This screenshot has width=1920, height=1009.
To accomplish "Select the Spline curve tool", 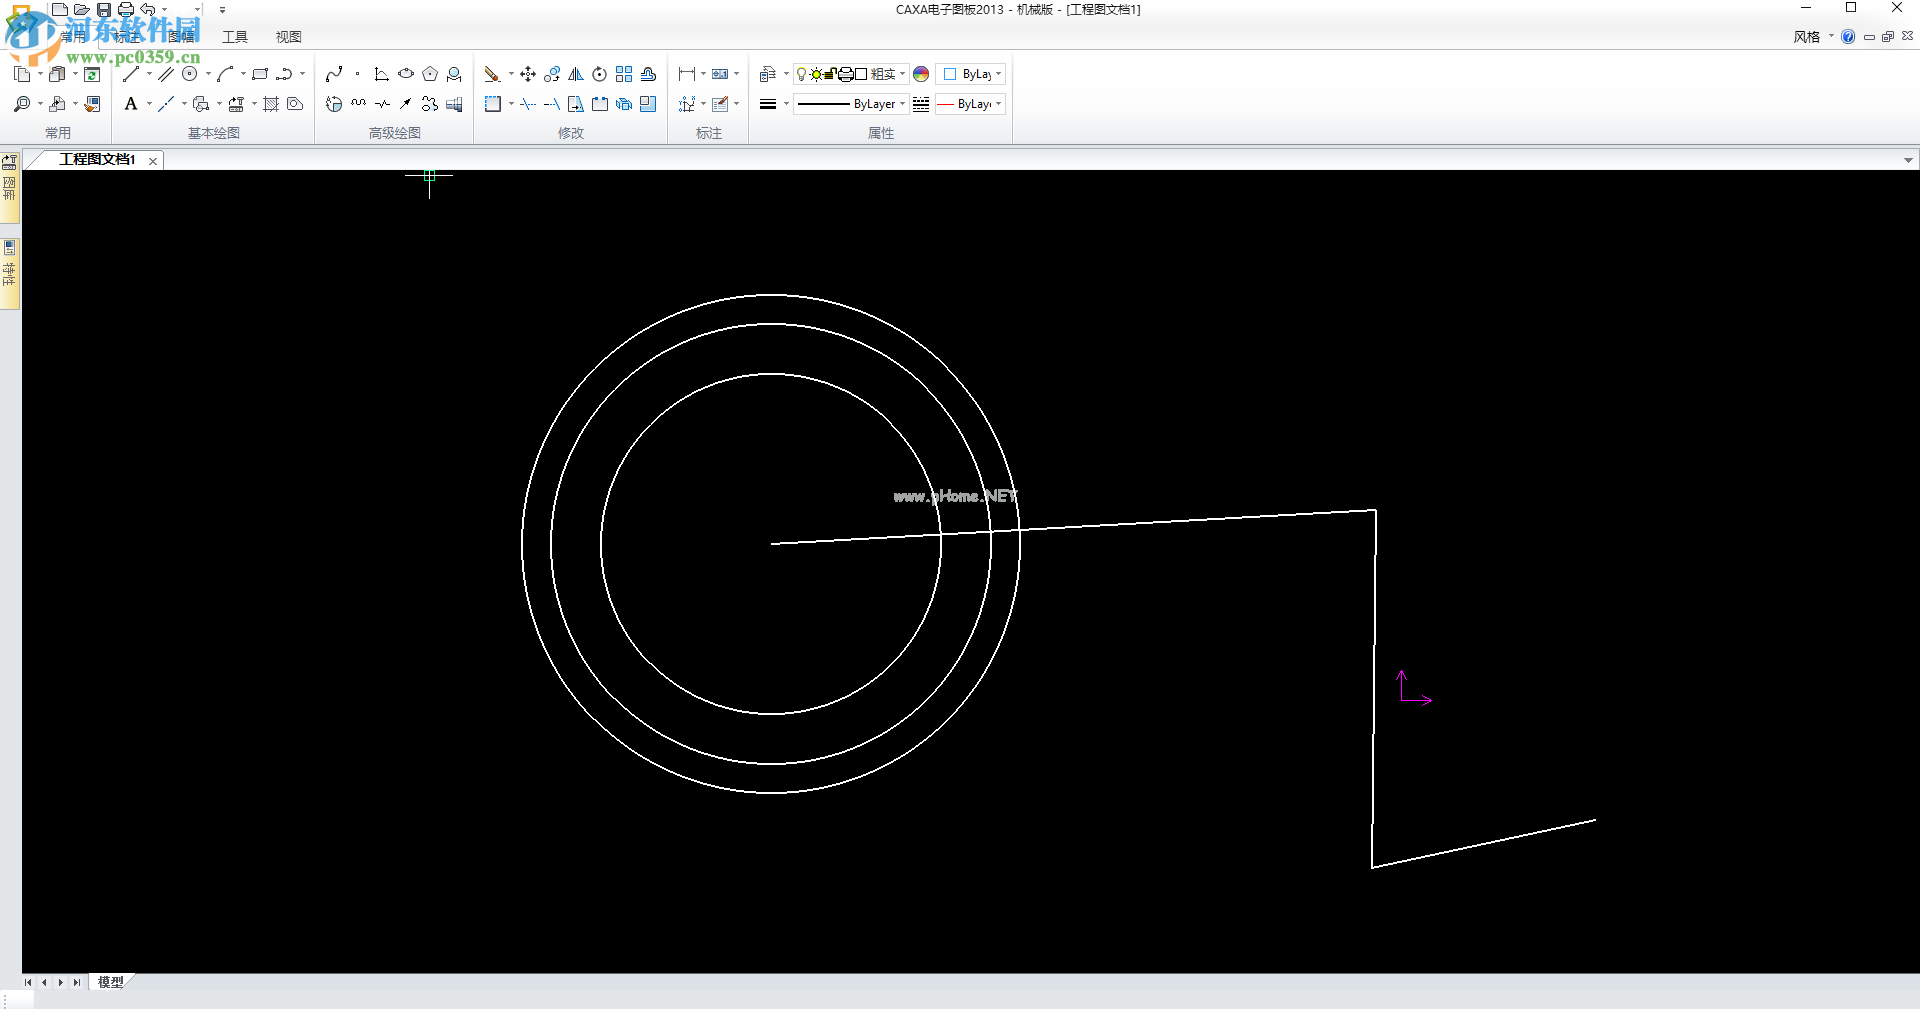I will point(334,74).
